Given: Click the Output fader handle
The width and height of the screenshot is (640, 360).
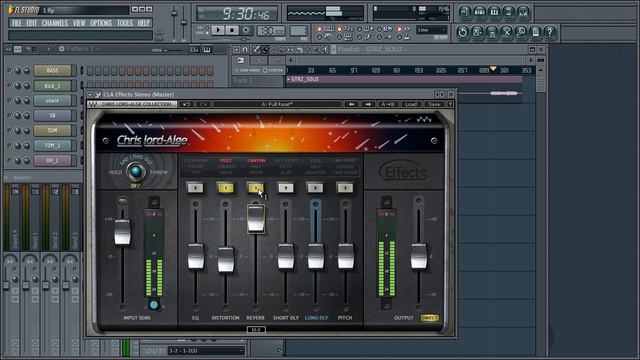Looking at the screenshot, I should pos(419,256).
